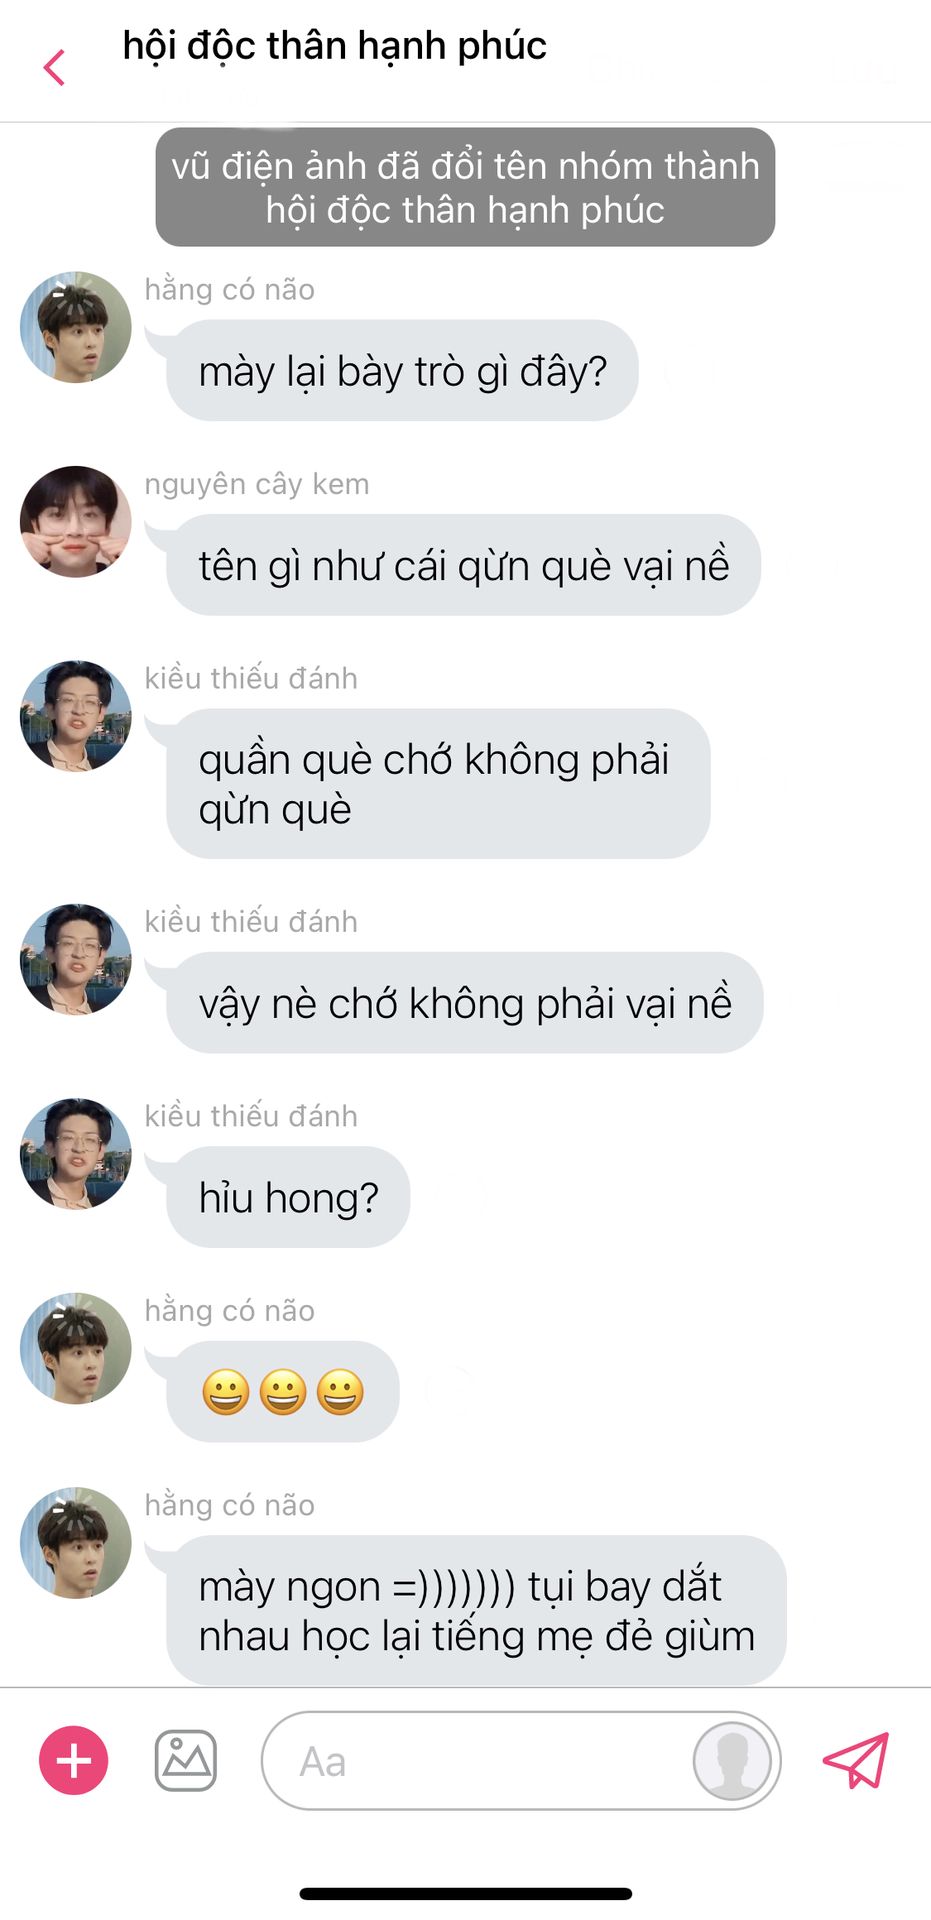Select message 'vậy nè chớ không phải vại nề'
The height and width of the screenshot is (1920, 931).
click(x=465, y=1003)
